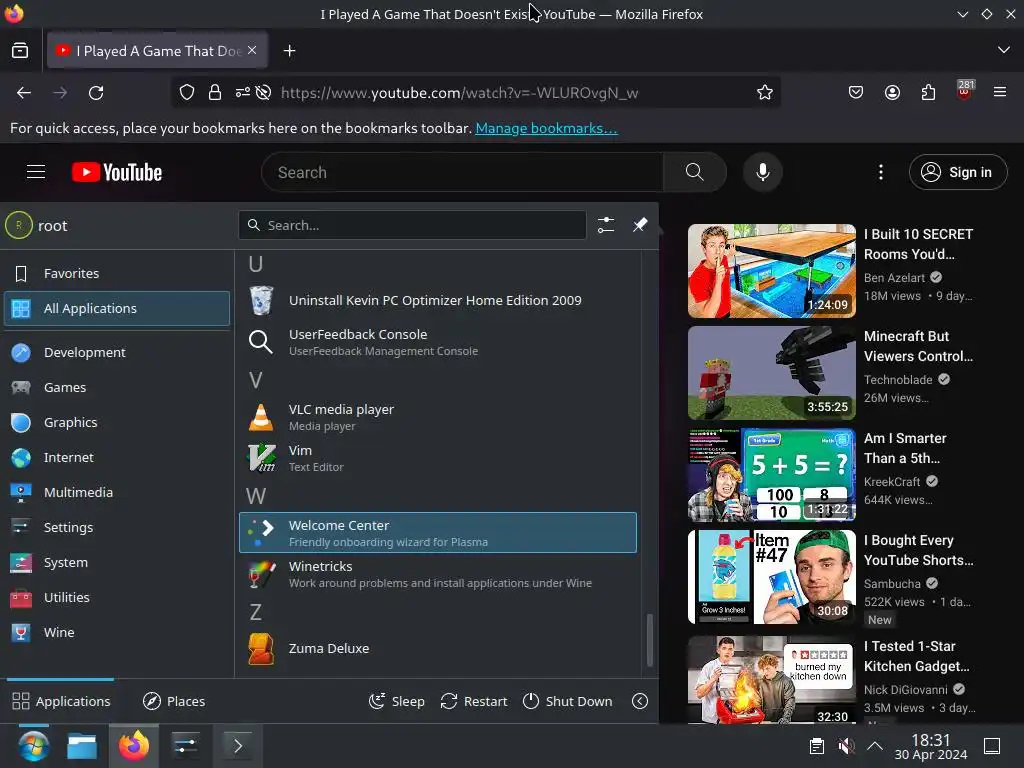This screenshot has height=768, width=1024.
Task: Open the Firefox account icon
Action: pos(892,93)
